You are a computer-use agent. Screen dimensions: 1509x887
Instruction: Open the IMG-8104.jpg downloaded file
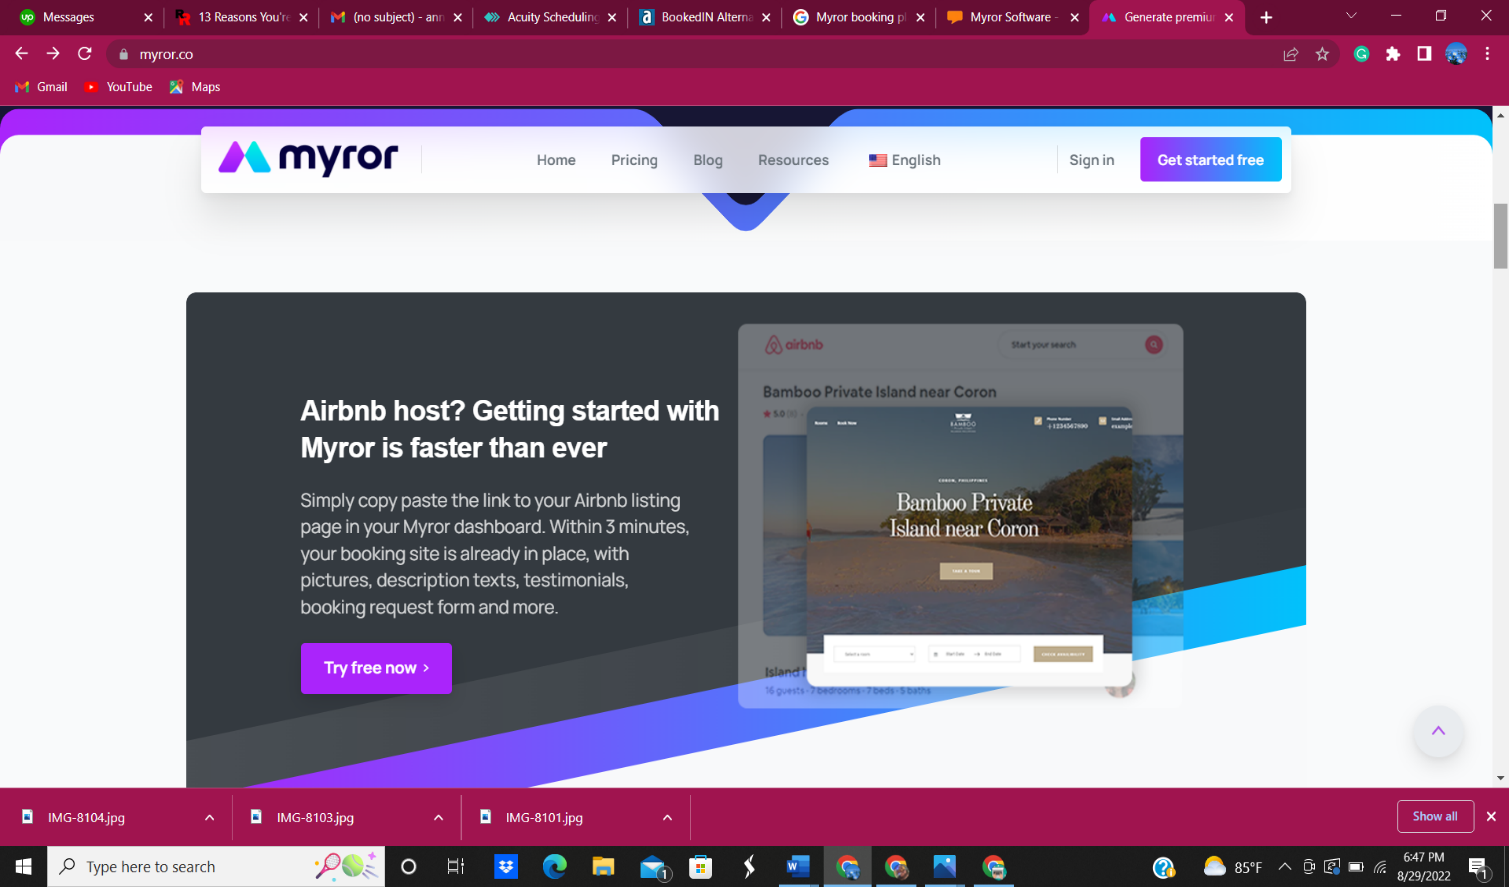[87, 817]
